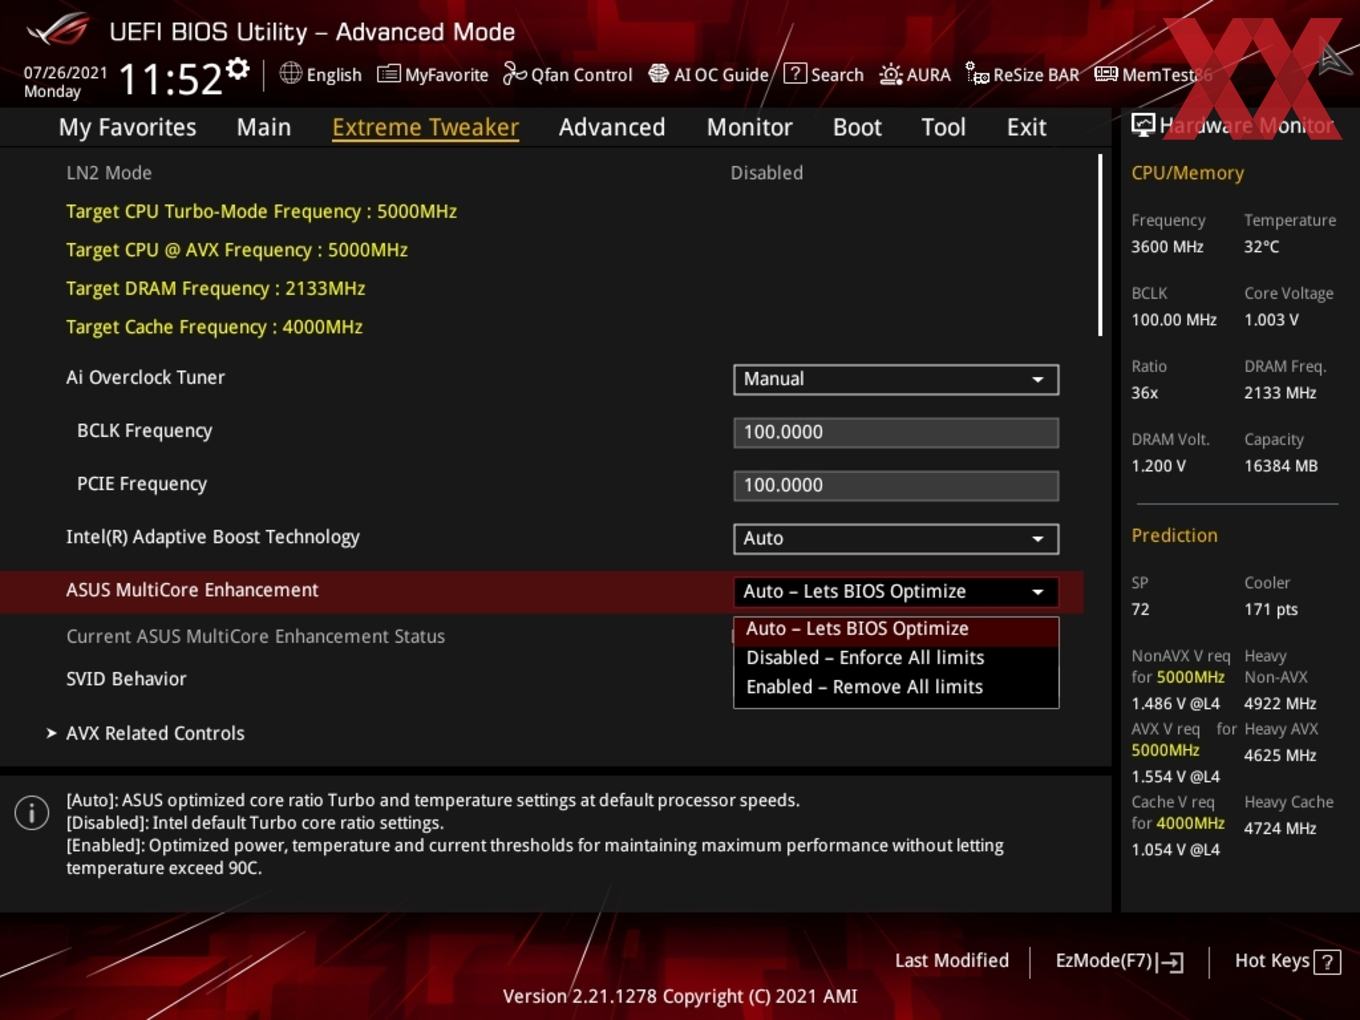
Task: Open the AI OC Guide
Action: tap(709, 74)
